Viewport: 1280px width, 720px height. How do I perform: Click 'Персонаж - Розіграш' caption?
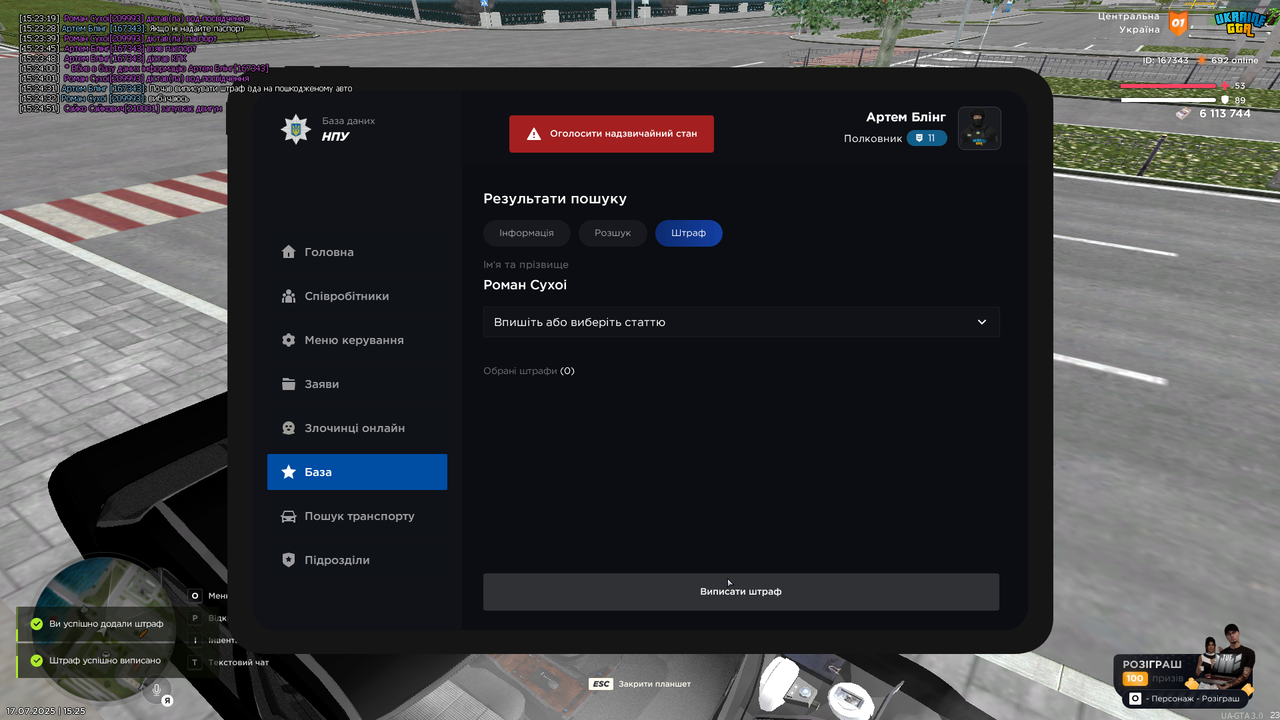1193,699
